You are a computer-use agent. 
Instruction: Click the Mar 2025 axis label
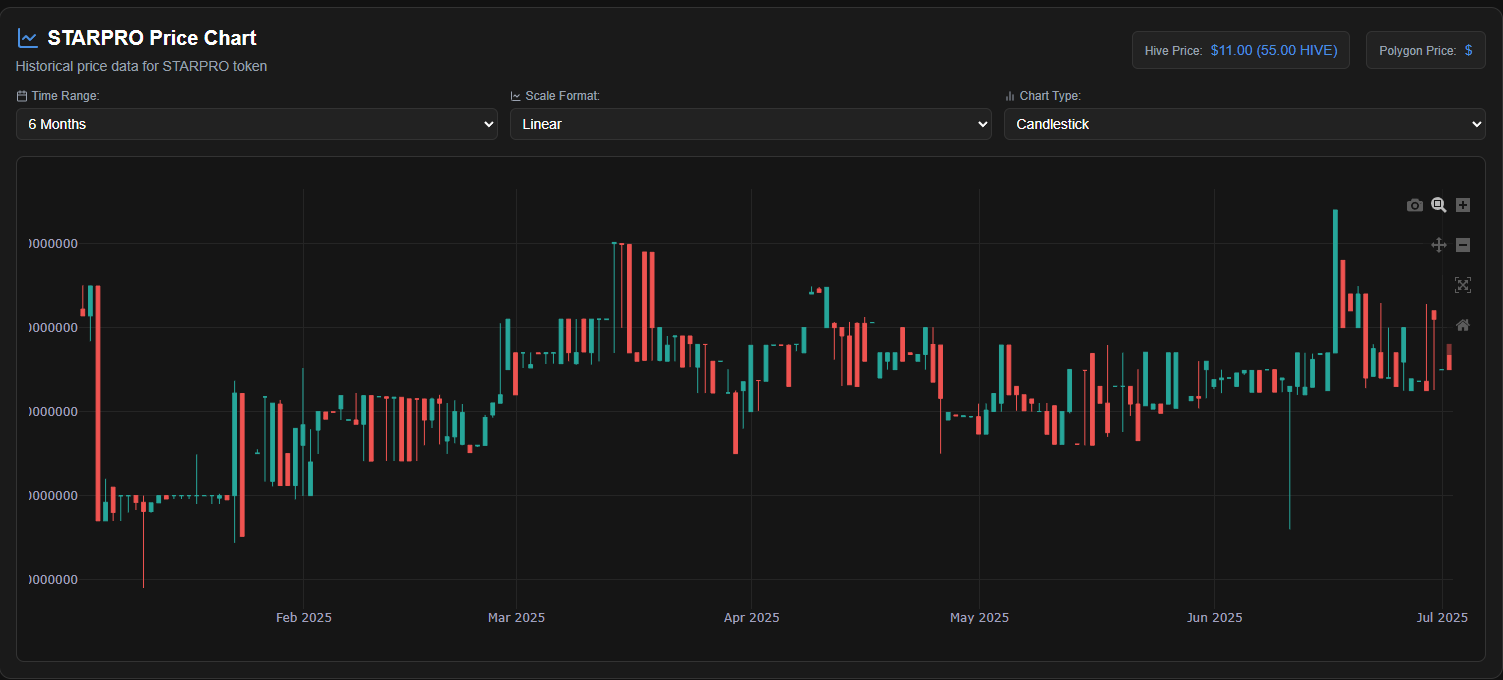coord(516,617)
